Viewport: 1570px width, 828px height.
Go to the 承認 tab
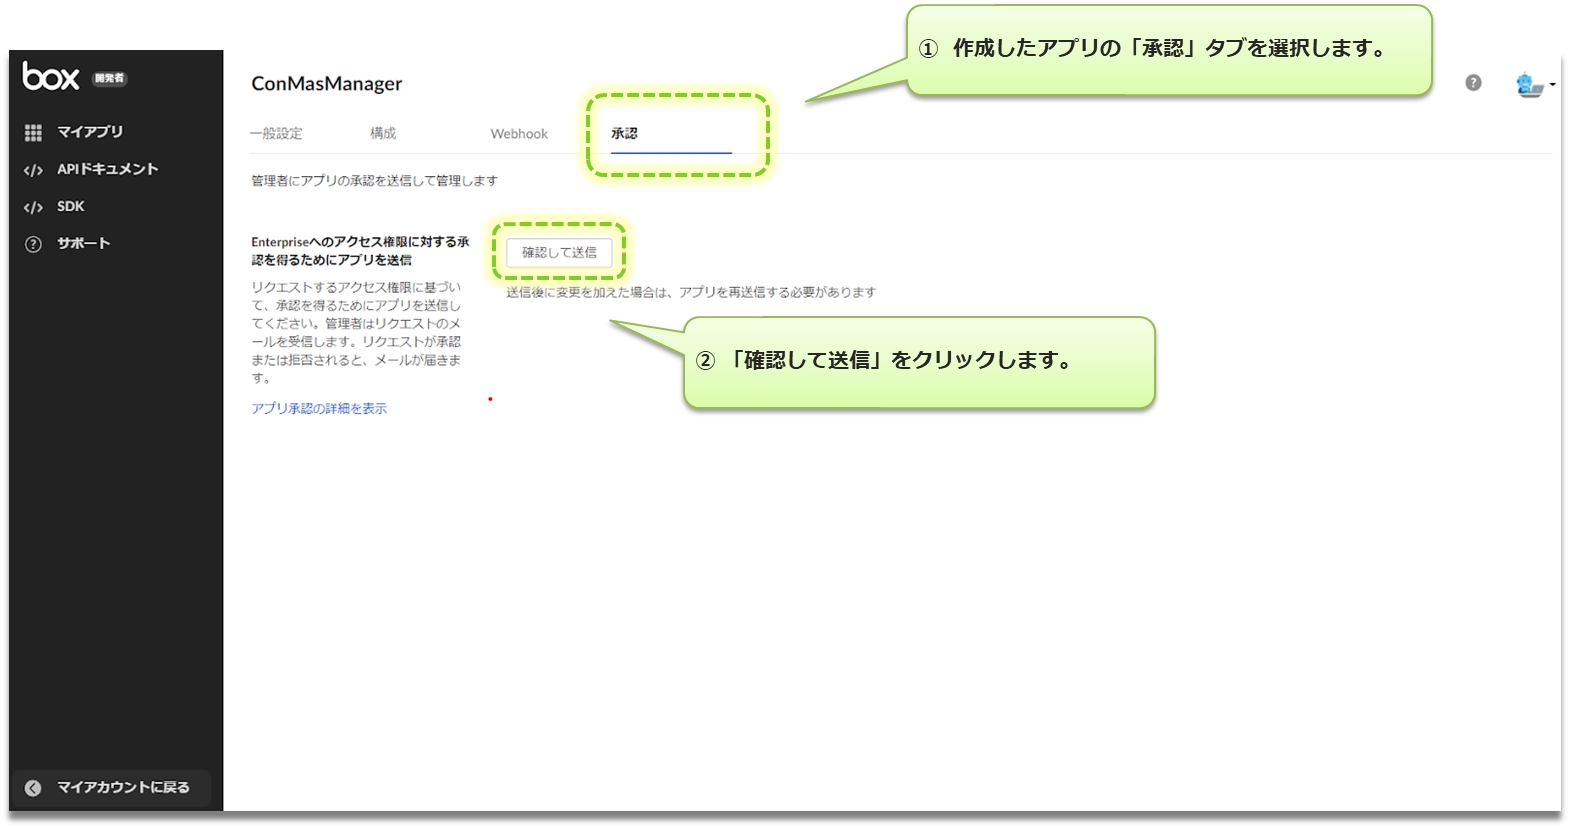(x=624, y=133)
